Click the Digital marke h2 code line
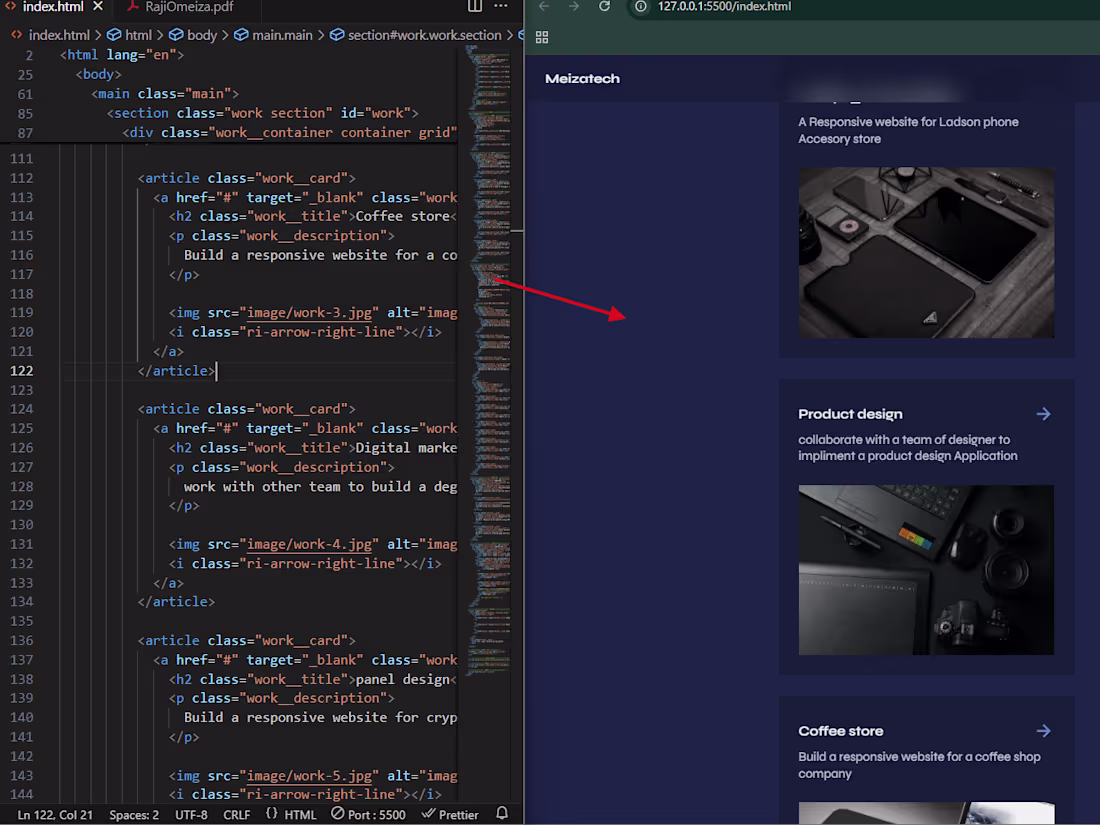Viewport: 1100px width, 825px height. (x=313, y=448)
